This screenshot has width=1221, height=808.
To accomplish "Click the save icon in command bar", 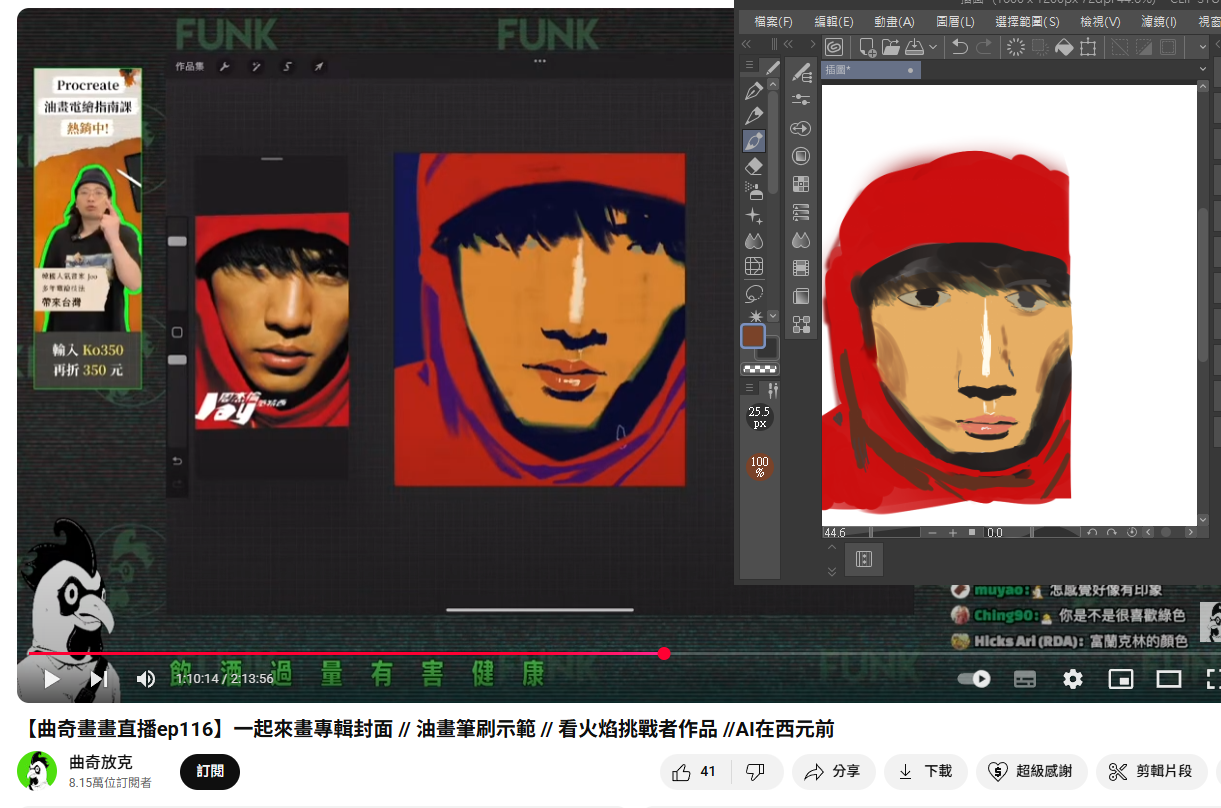I will (915, 47).
